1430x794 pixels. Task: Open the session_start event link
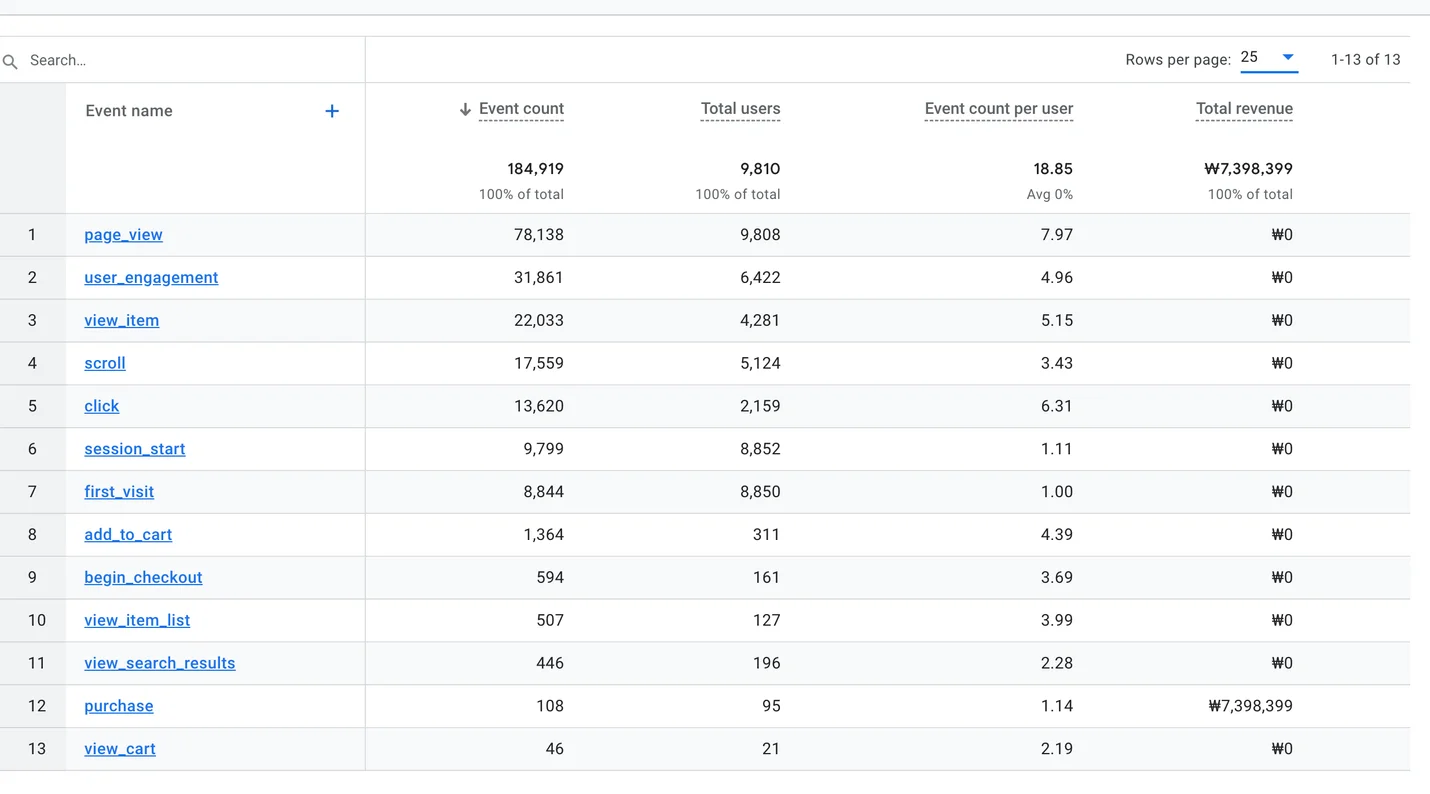(135, 450)
